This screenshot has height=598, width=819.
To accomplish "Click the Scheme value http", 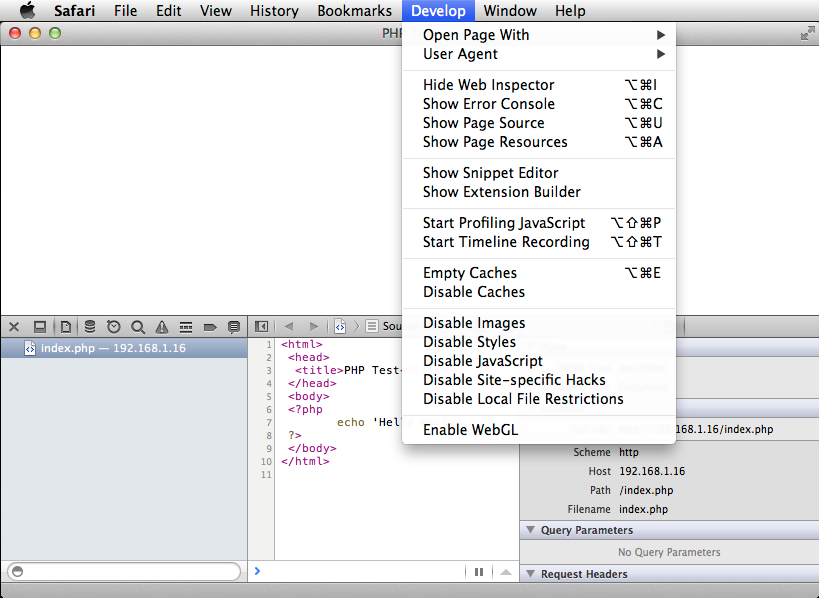I will [629, 452].
